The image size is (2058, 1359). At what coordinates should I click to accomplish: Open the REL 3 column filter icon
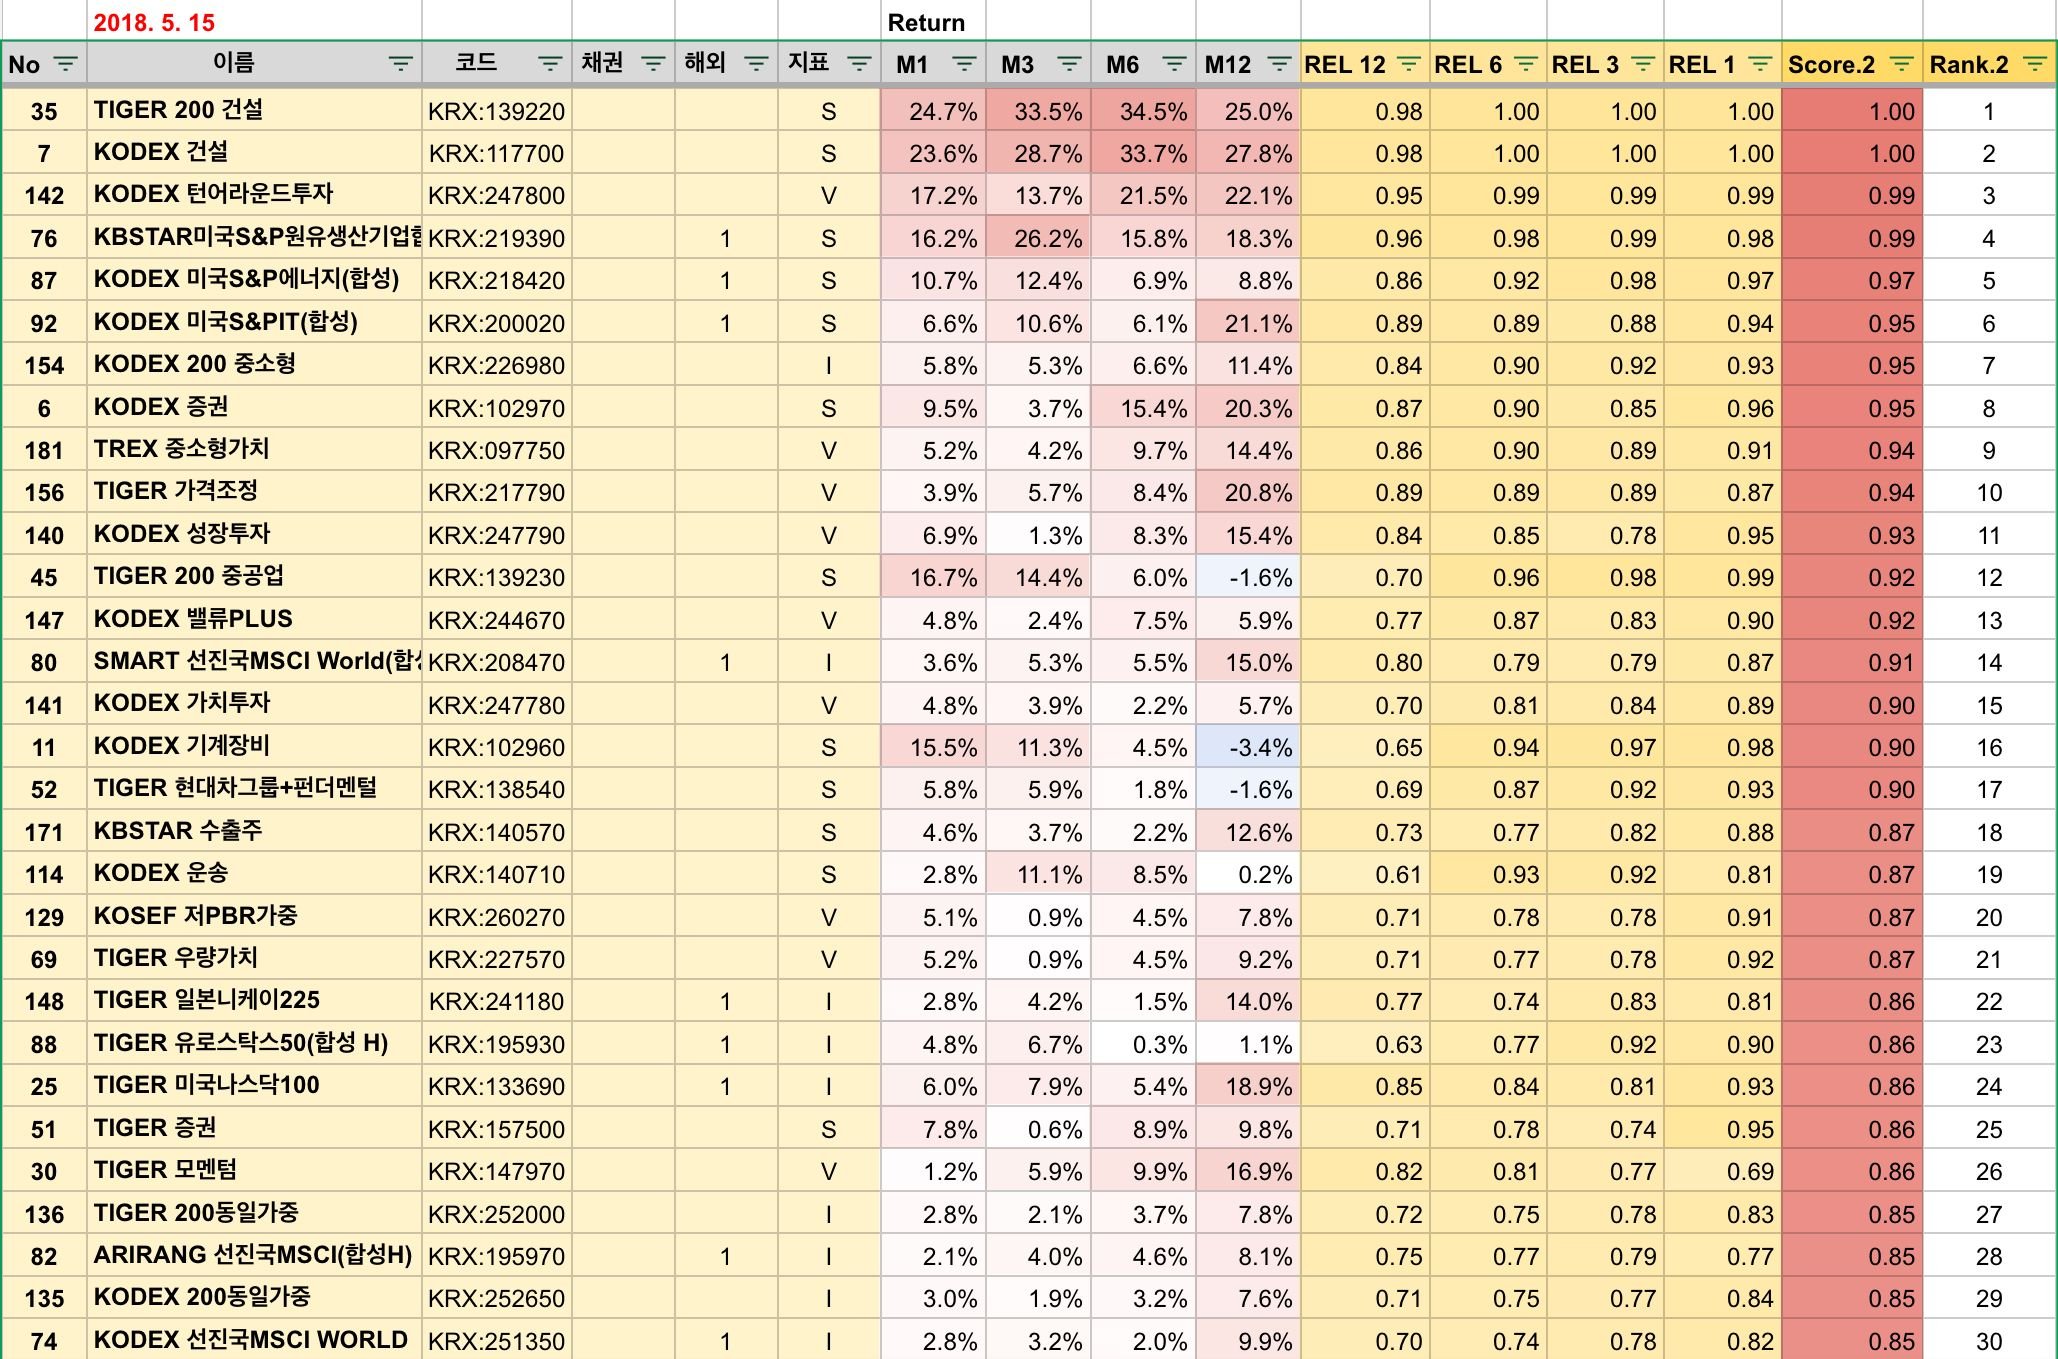(1642, 64)
